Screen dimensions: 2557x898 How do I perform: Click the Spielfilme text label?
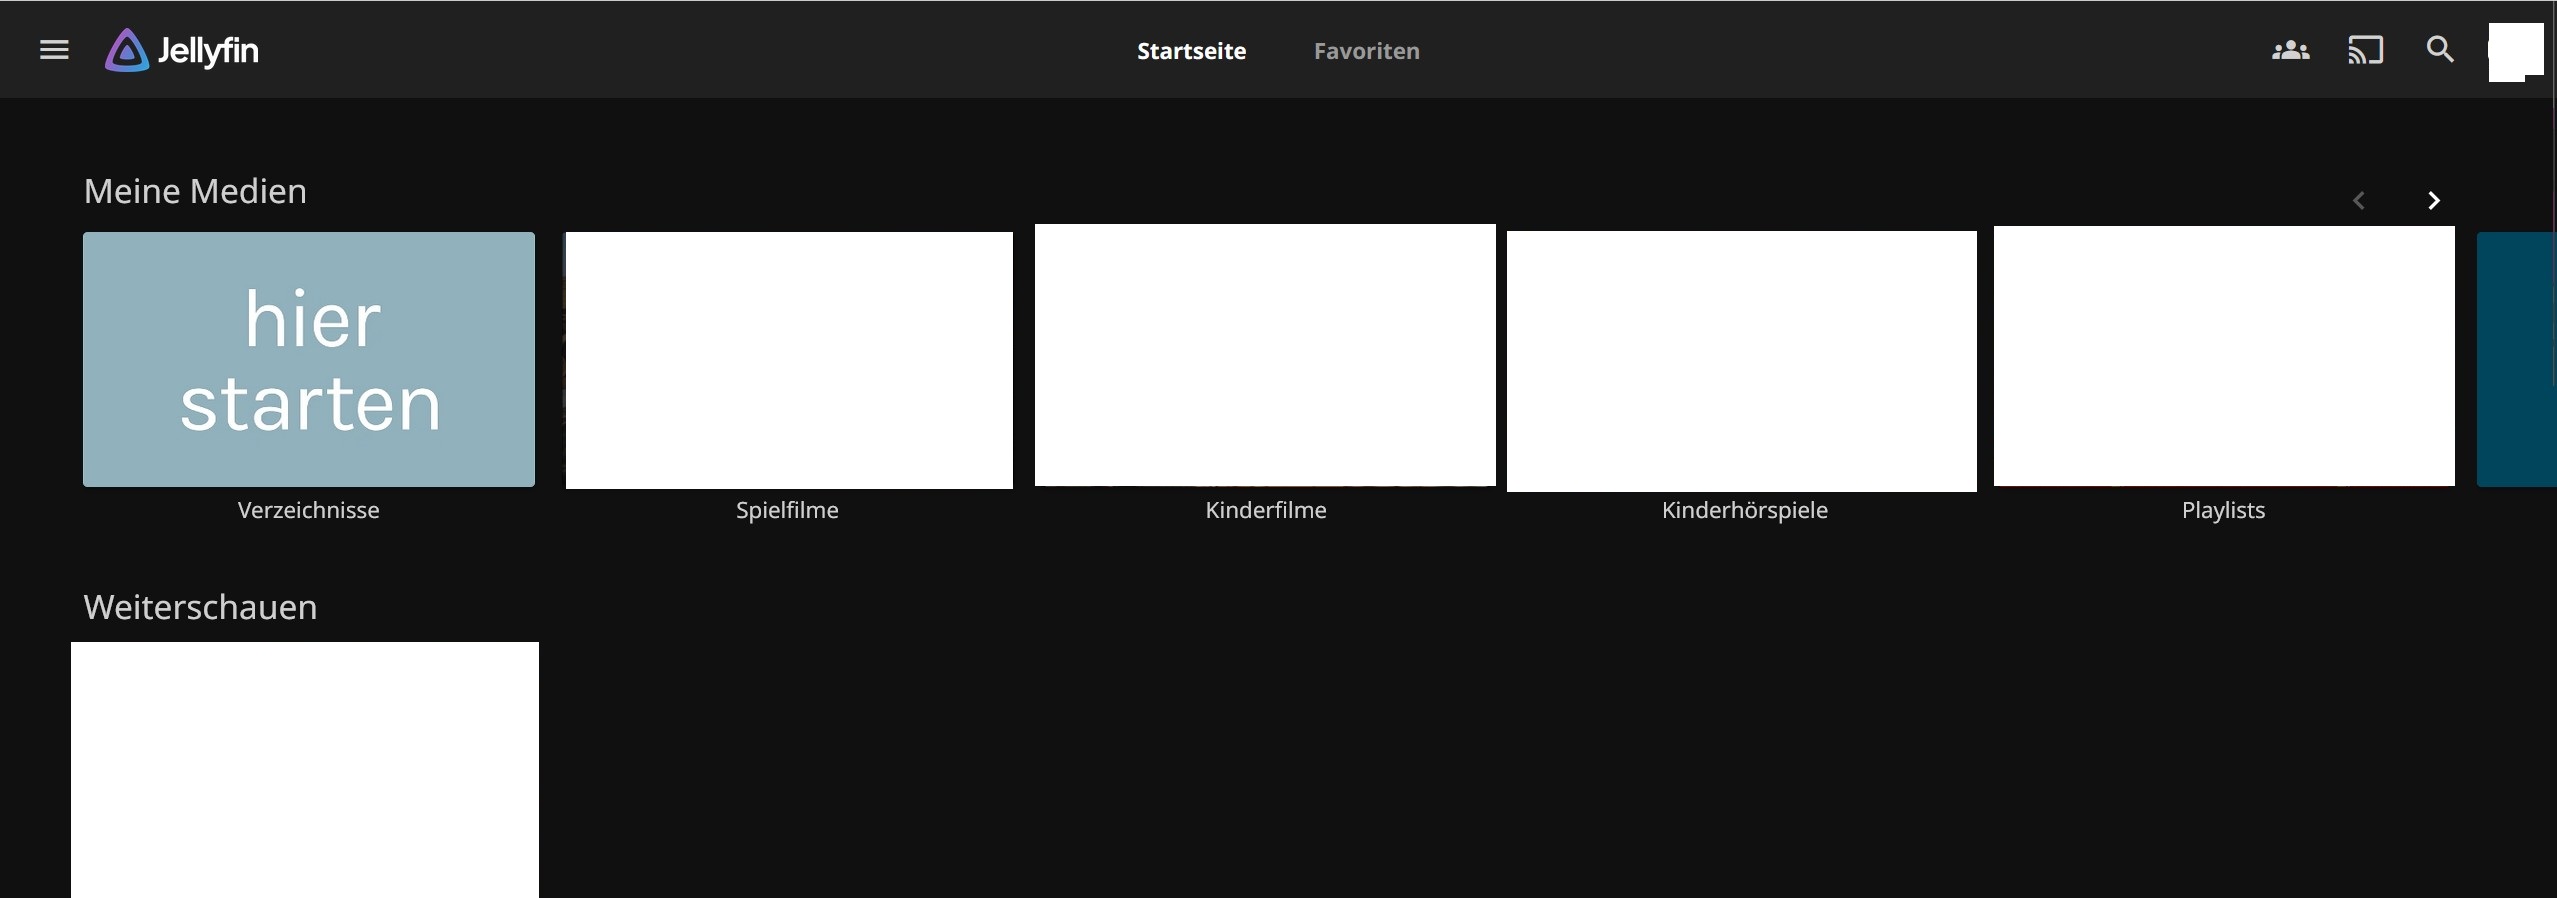click(787, 510)
